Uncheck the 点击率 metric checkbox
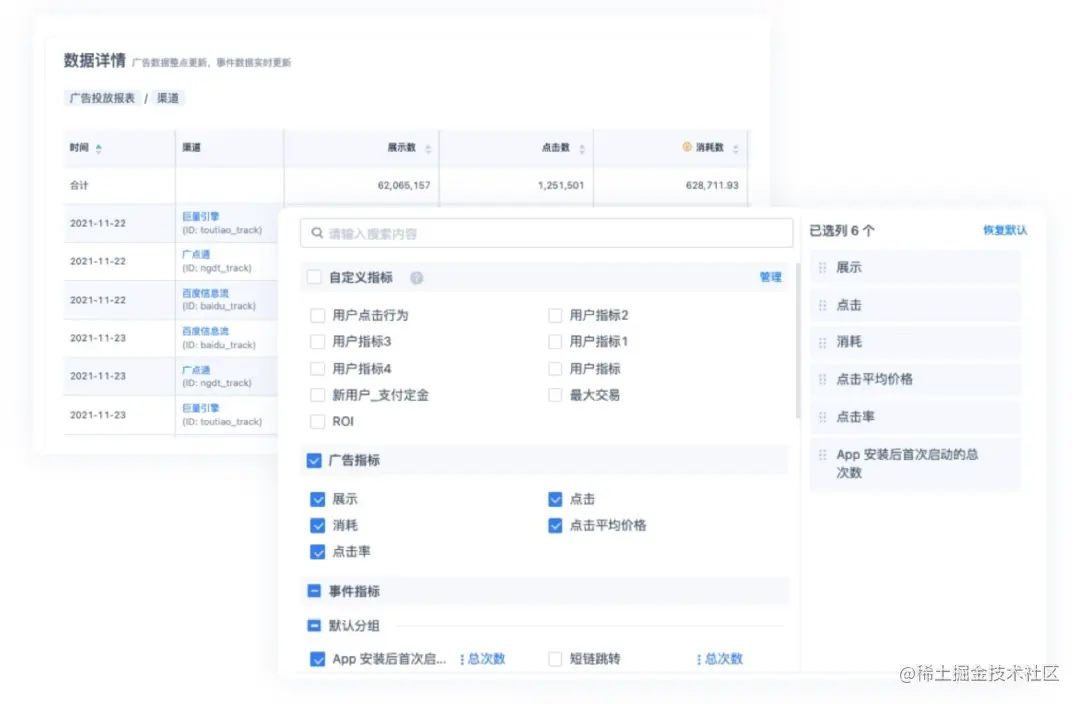This screenshot has width=1080, height=704. tap(318, 552)
